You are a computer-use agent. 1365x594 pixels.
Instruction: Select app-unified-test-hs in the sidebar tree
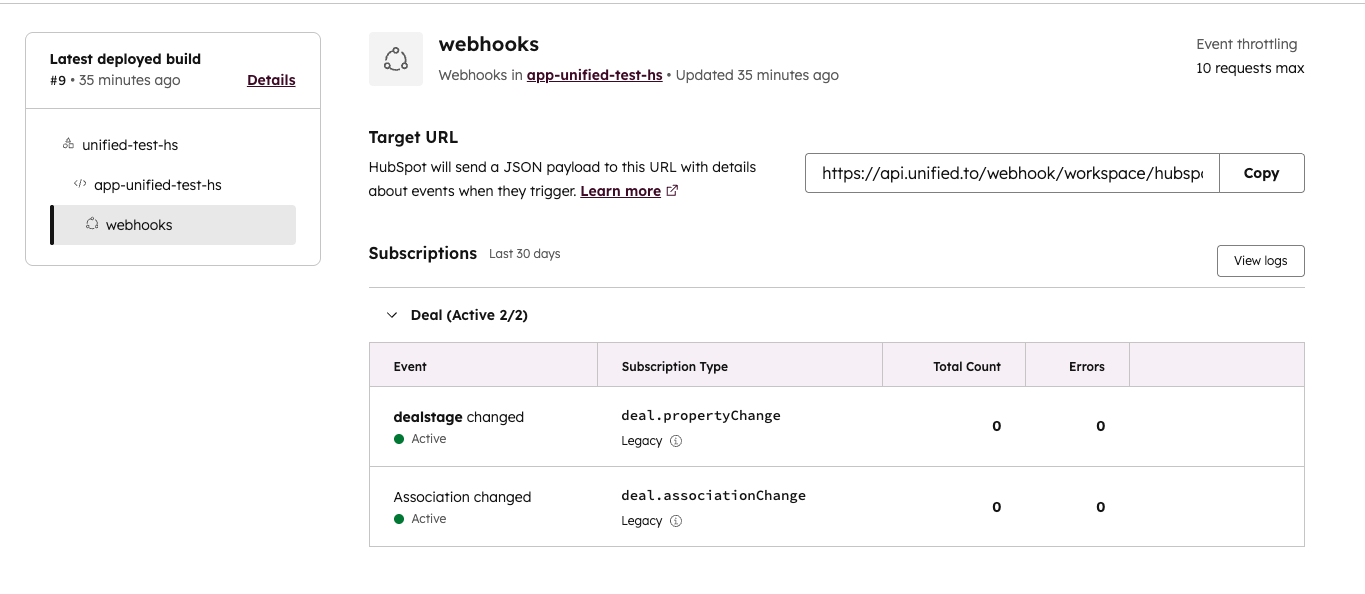coord(157,185)
